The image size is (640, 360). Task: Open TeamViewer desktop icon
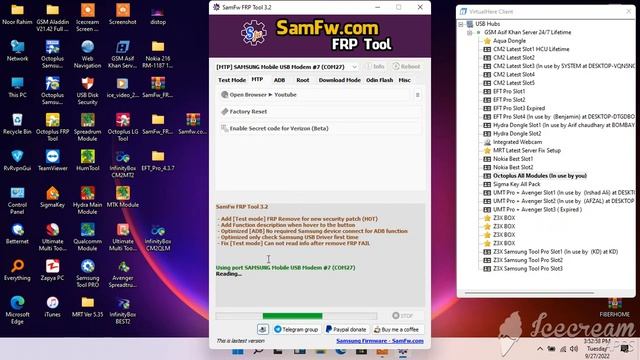pos(52,160)
